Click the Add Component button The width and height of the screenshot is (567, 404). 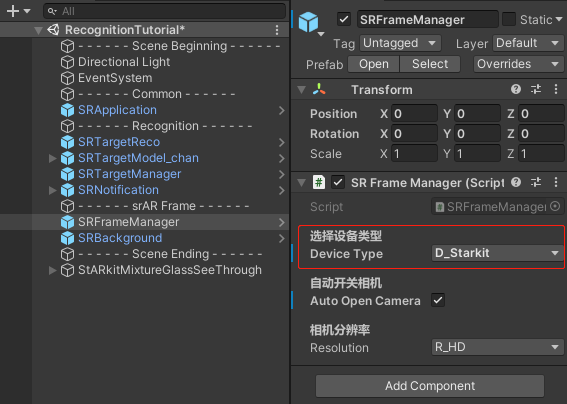coord(430,386)
